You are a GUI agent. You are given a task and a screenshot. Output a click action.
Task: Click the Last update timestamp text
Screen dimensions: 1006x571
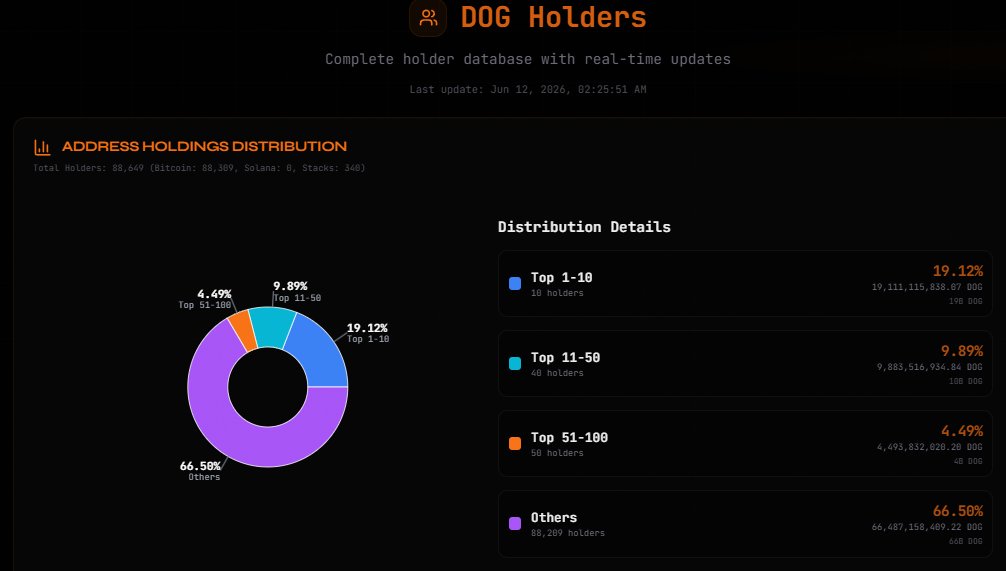(527, 89)
